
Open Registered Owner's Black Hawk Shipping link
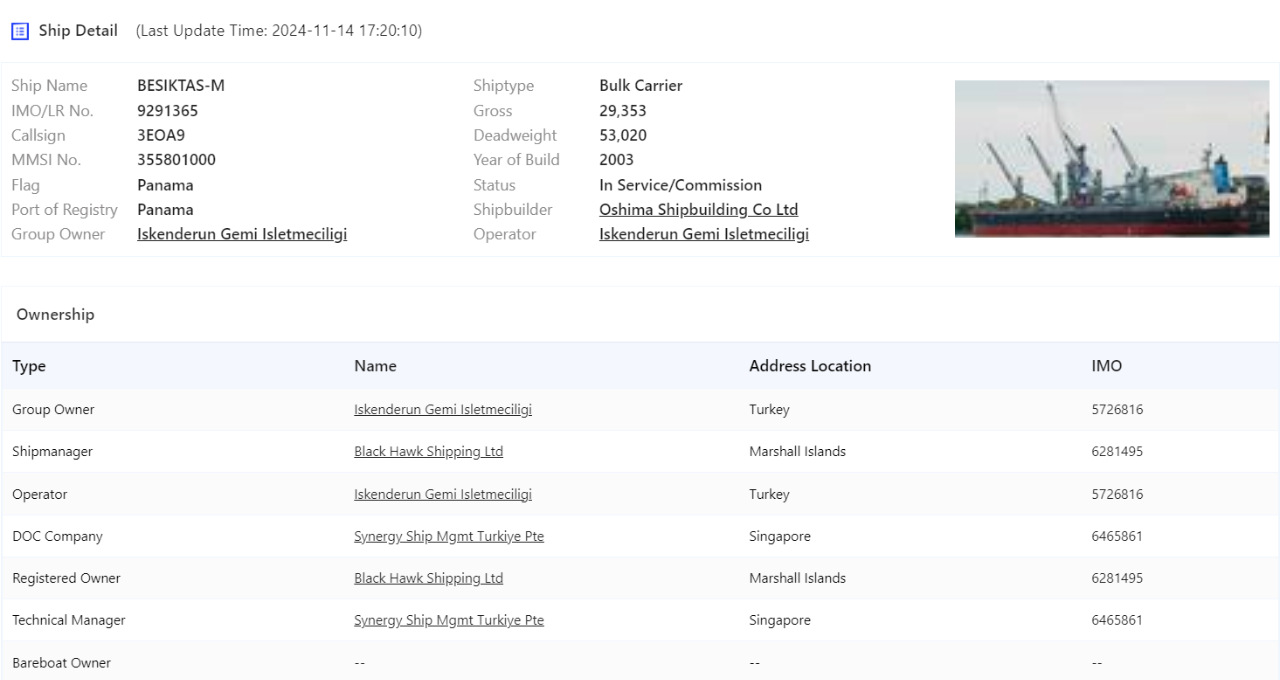[428, 578]
